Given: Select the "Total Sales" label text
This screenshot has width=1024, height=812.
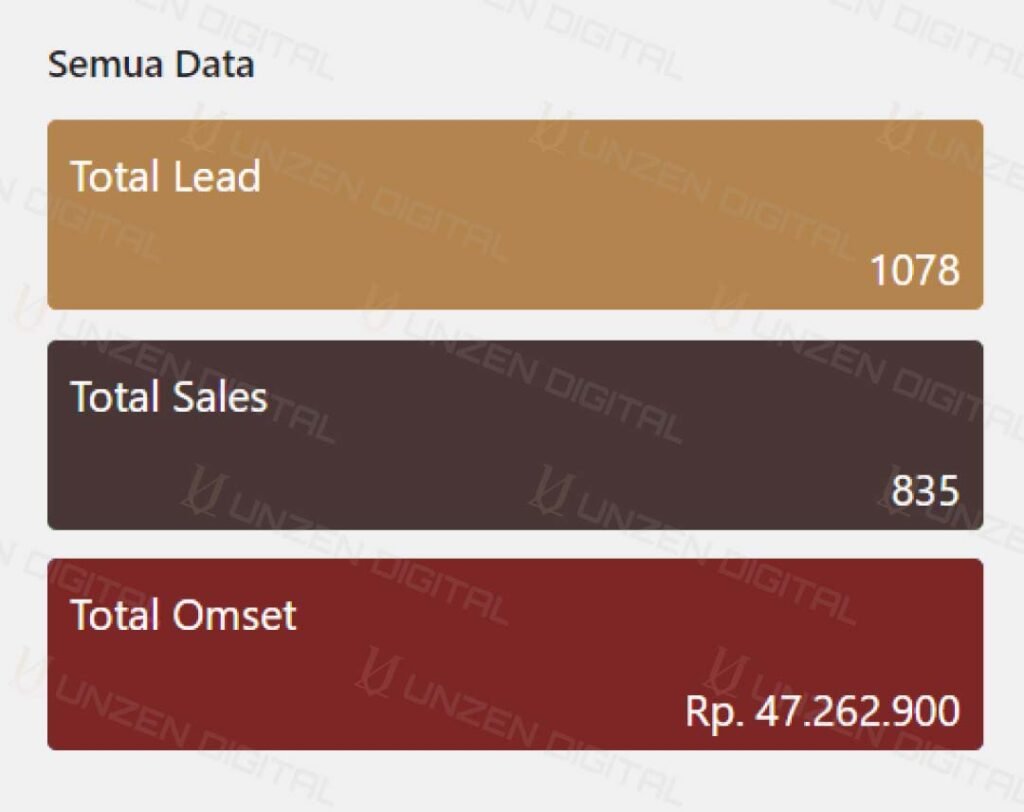Looking at the screenshot, I should click(169, 397).
